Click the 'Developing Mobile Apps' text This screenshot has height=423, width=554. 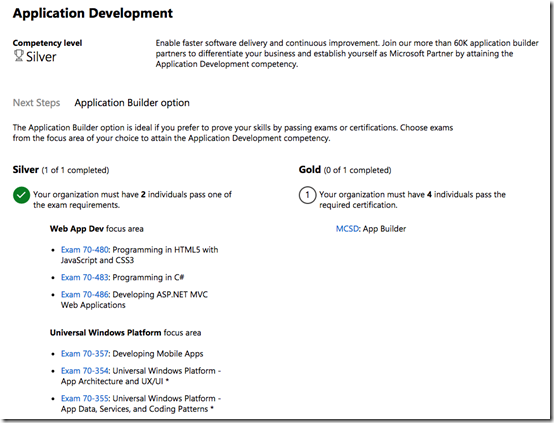click(158, 354)
